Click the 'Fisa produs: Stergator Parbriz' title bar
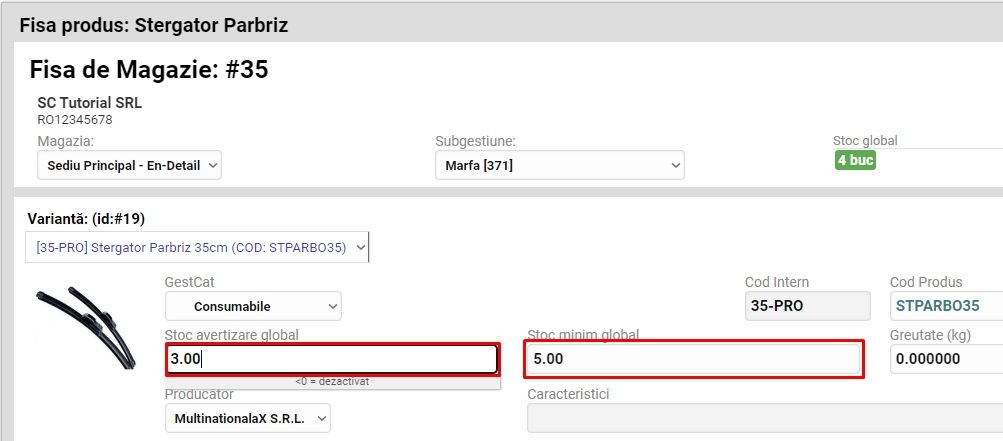1003x441 pixels. [x=154, y=25]
